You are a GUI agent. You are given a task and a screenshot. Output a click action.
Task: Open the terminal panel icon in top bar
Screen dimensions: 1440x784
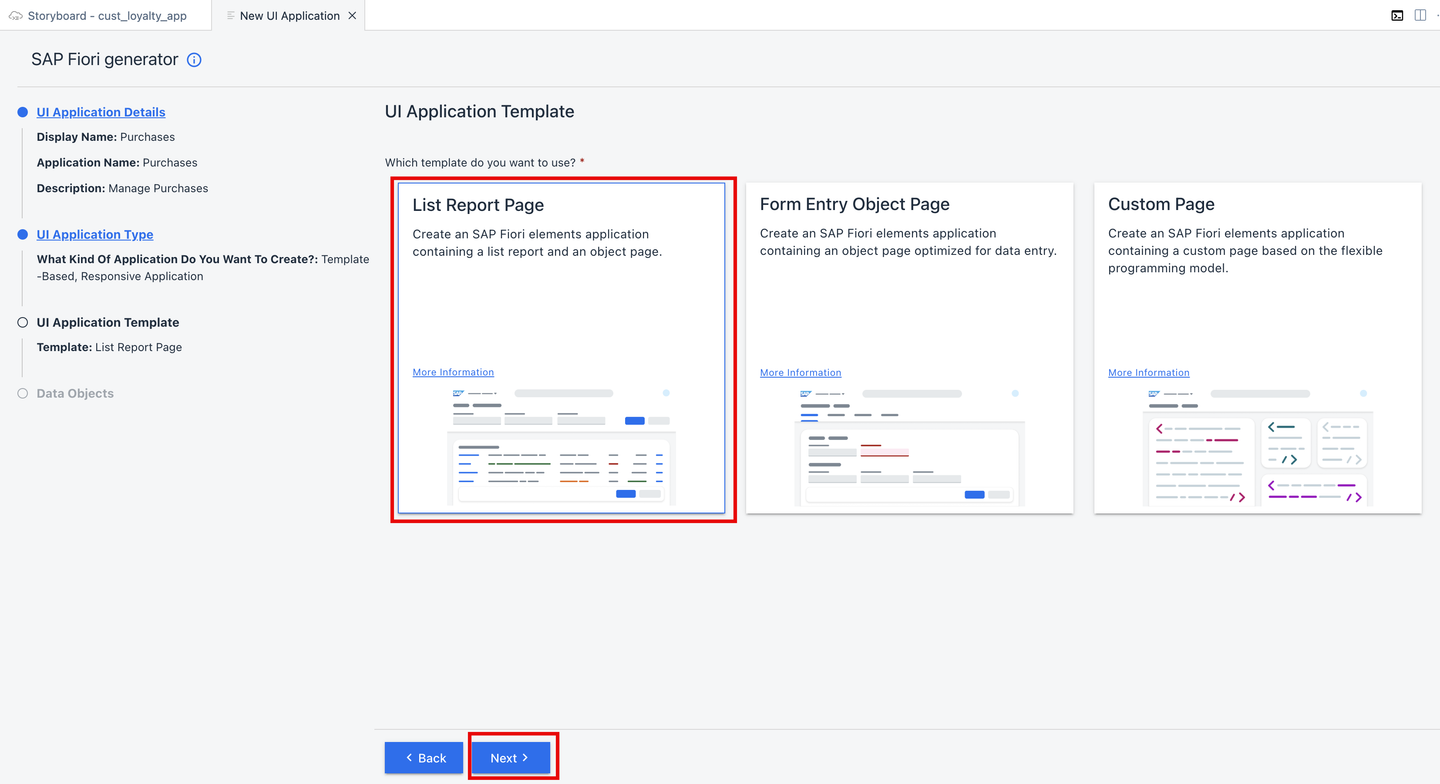point(1397,15)
